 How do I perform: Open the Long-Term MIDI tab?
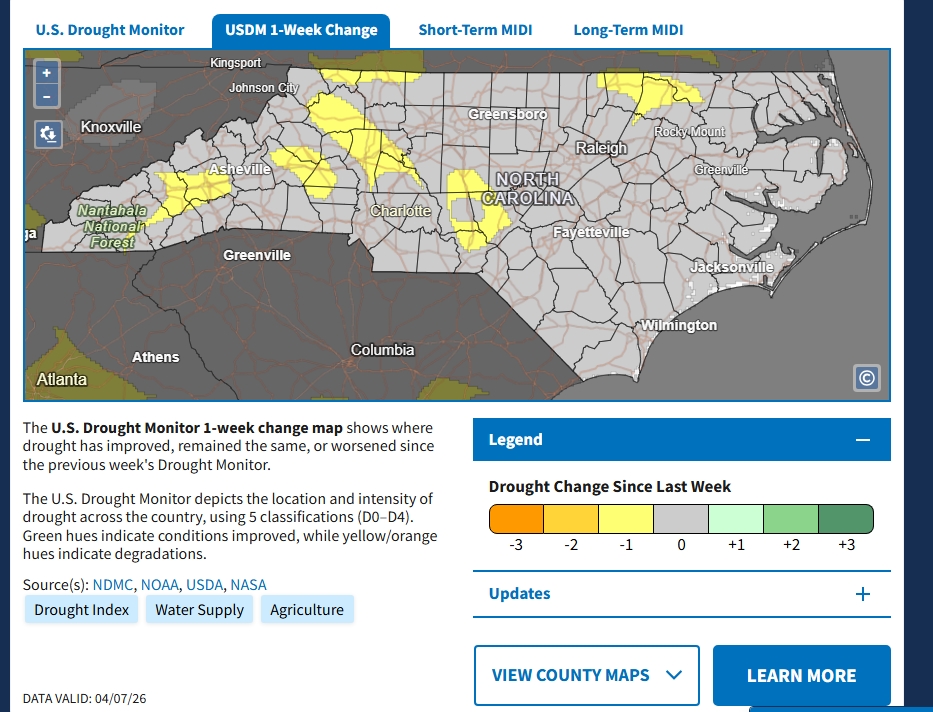coord(628,30)
